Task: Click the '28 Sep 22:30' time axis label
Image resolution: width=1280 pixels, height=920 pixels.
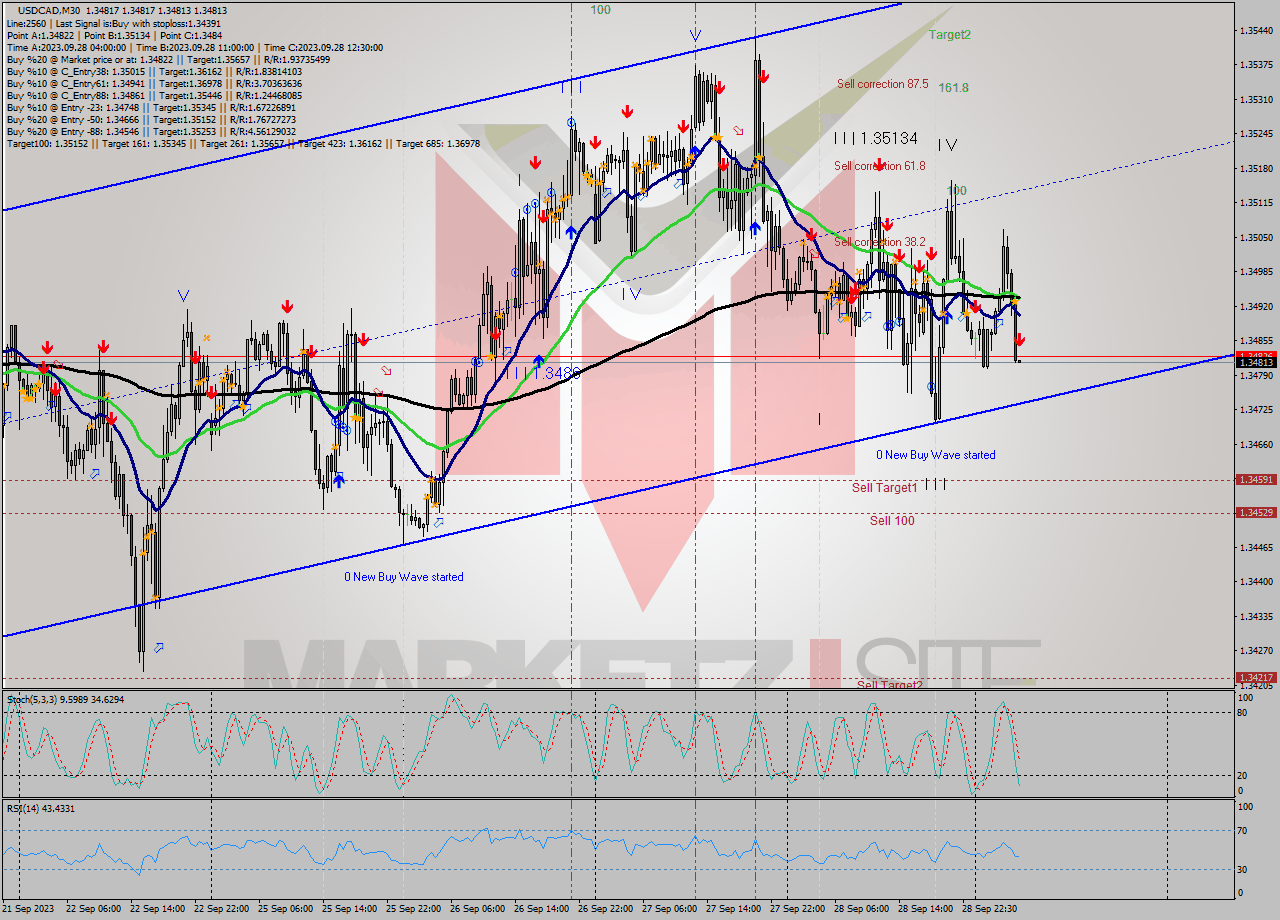Action: tap(990, 909)
